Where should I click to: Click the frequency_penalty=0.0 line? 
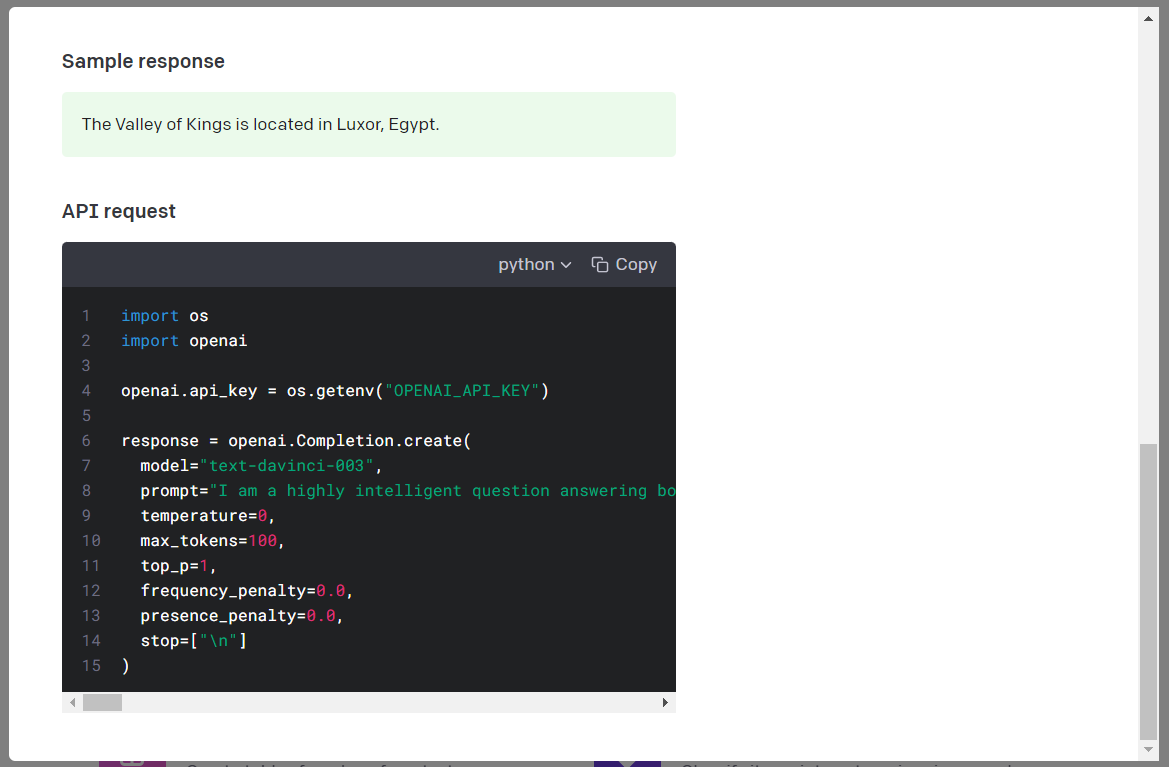point(247,590)
